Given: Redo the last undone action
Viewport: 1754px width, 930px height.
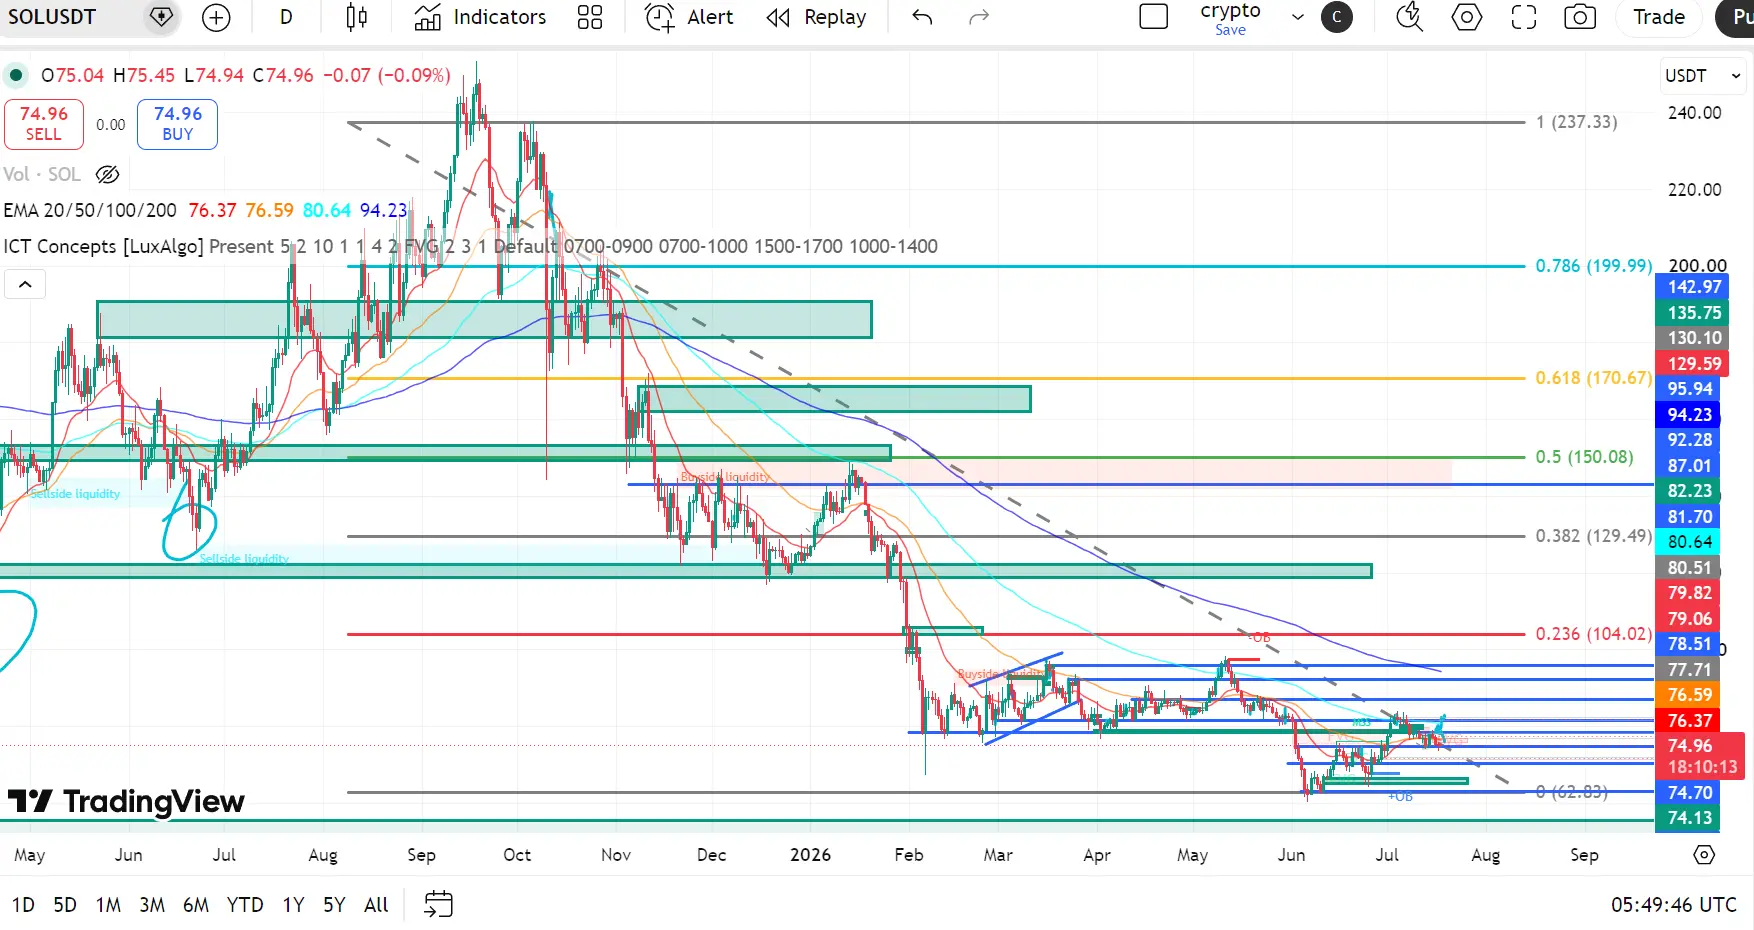Looking at the screenshot, I should click(979, 17).
